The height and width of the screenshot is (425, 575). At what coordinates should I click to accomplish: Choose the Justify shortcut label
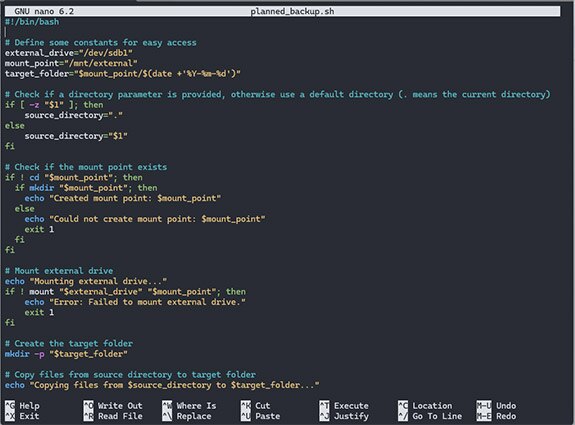point(351,416)
